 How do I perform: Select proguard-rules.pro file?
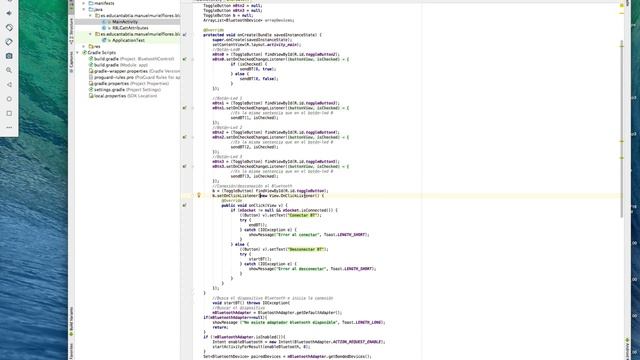point(137,77)
